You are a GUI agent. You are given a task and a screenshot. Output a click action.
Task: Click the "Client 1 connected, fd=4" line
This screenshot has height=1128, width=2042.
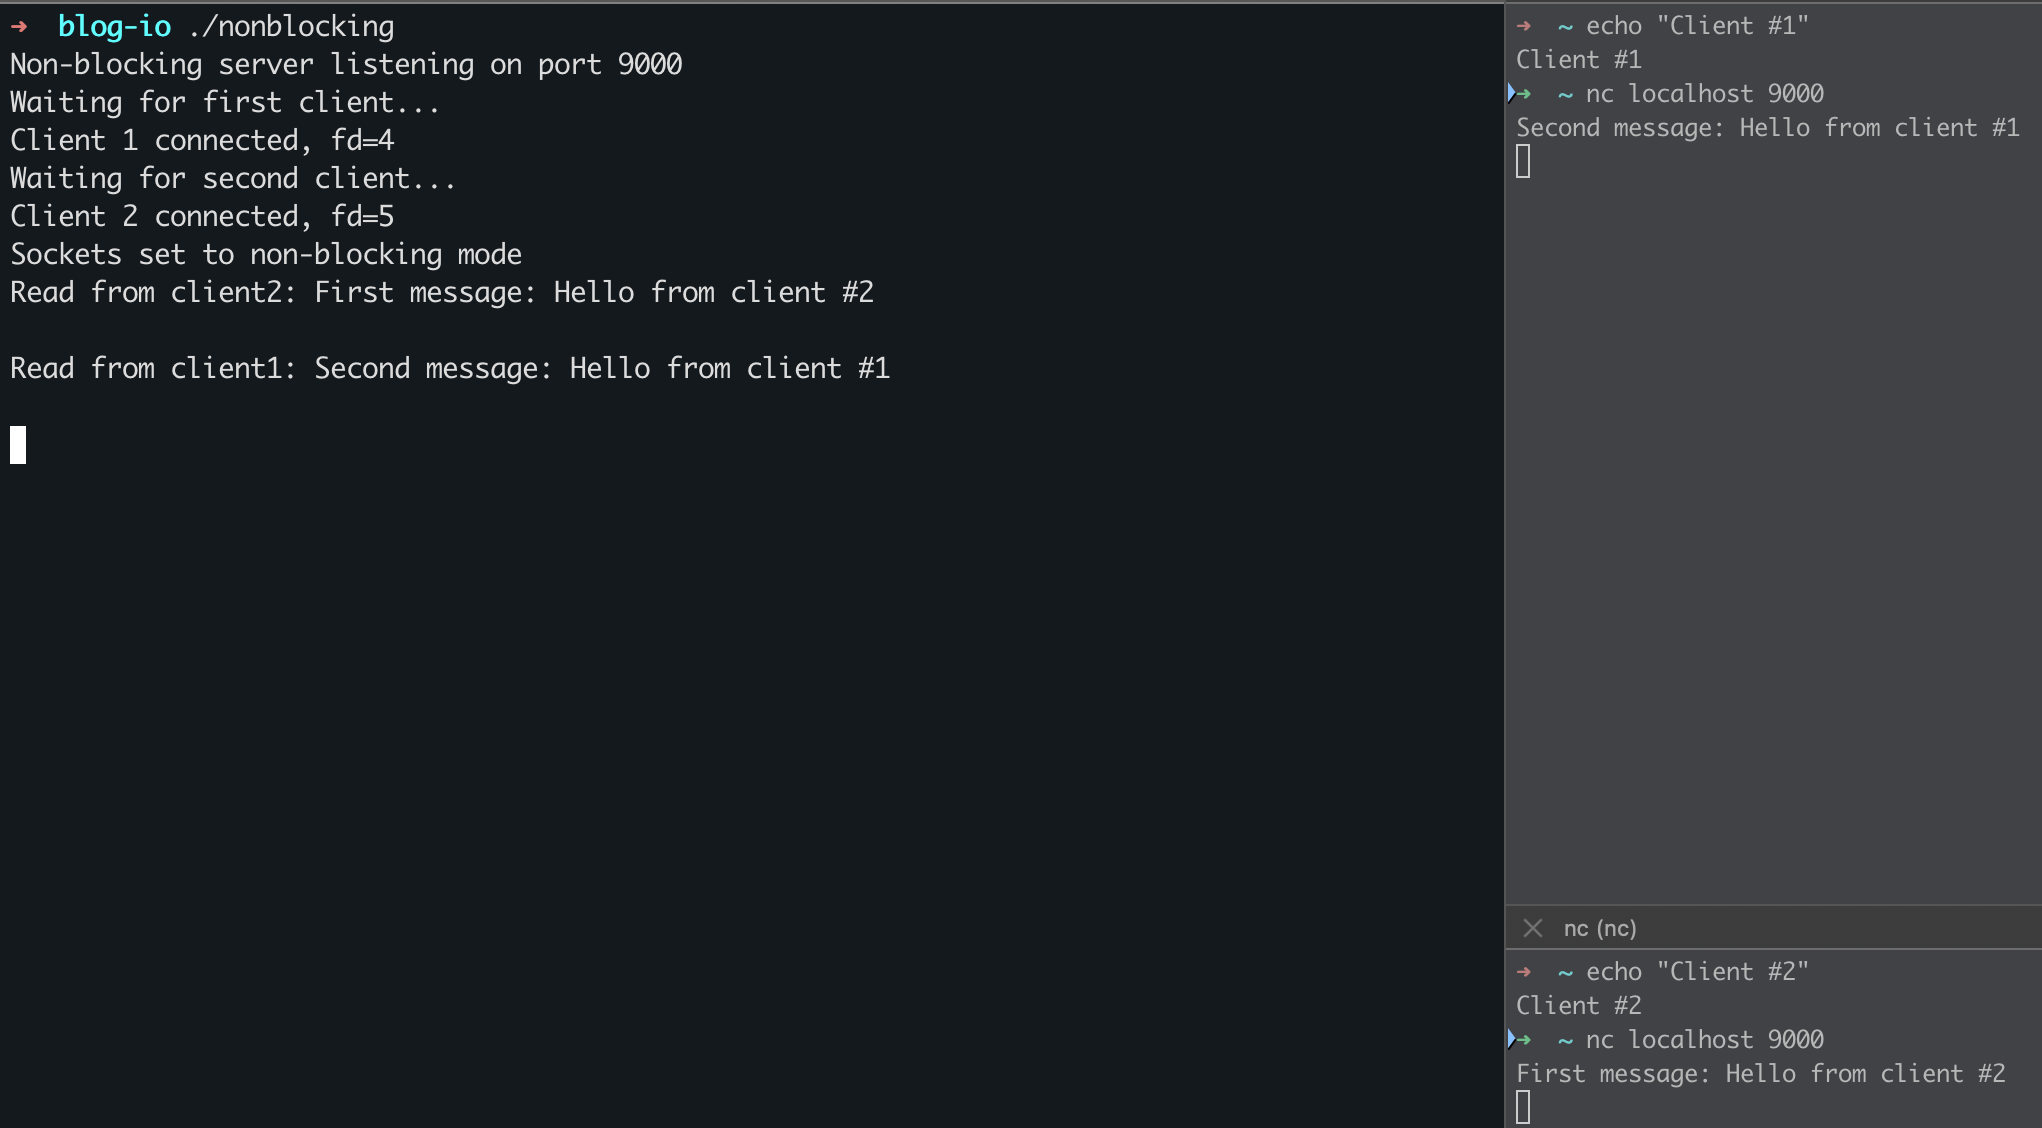click(202, 140)
